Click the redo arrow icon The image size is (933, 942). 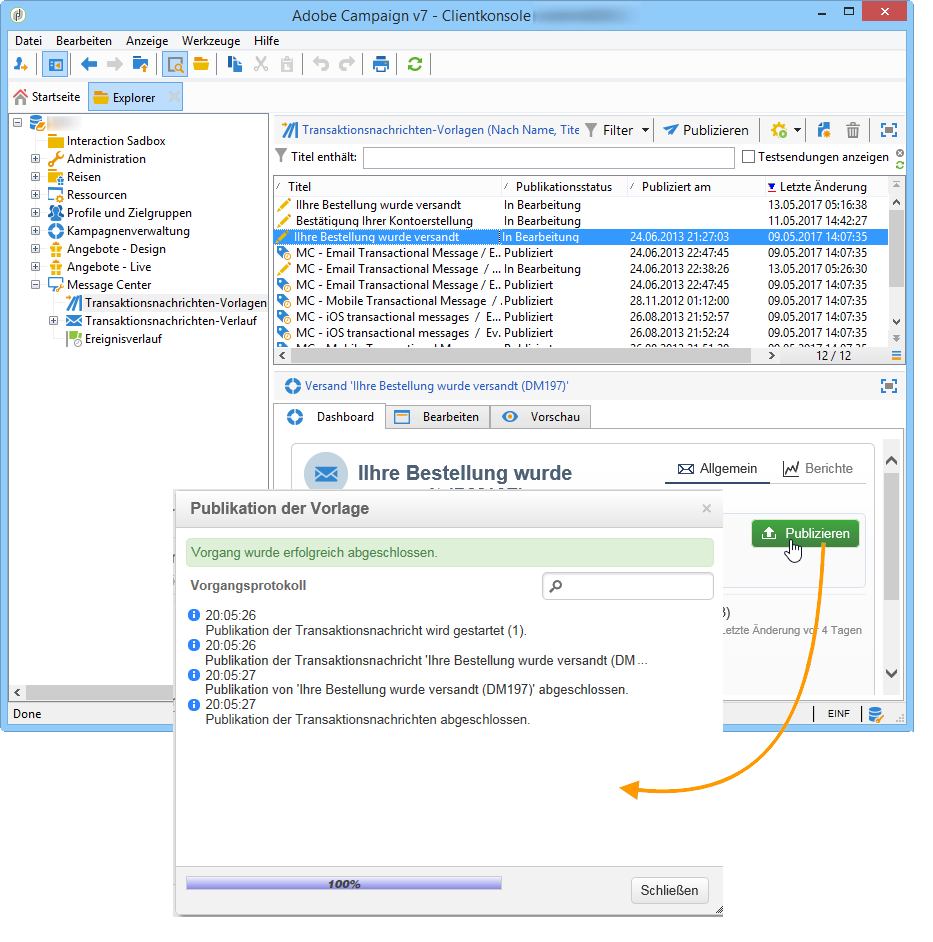[x=347, y=64]
